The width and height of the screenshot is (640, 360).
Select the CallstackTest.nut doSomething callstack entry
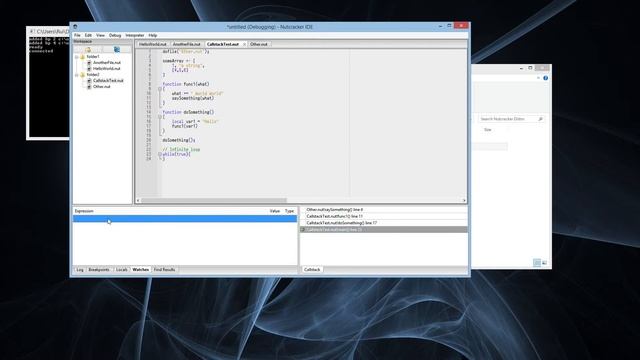click(384, 223)
